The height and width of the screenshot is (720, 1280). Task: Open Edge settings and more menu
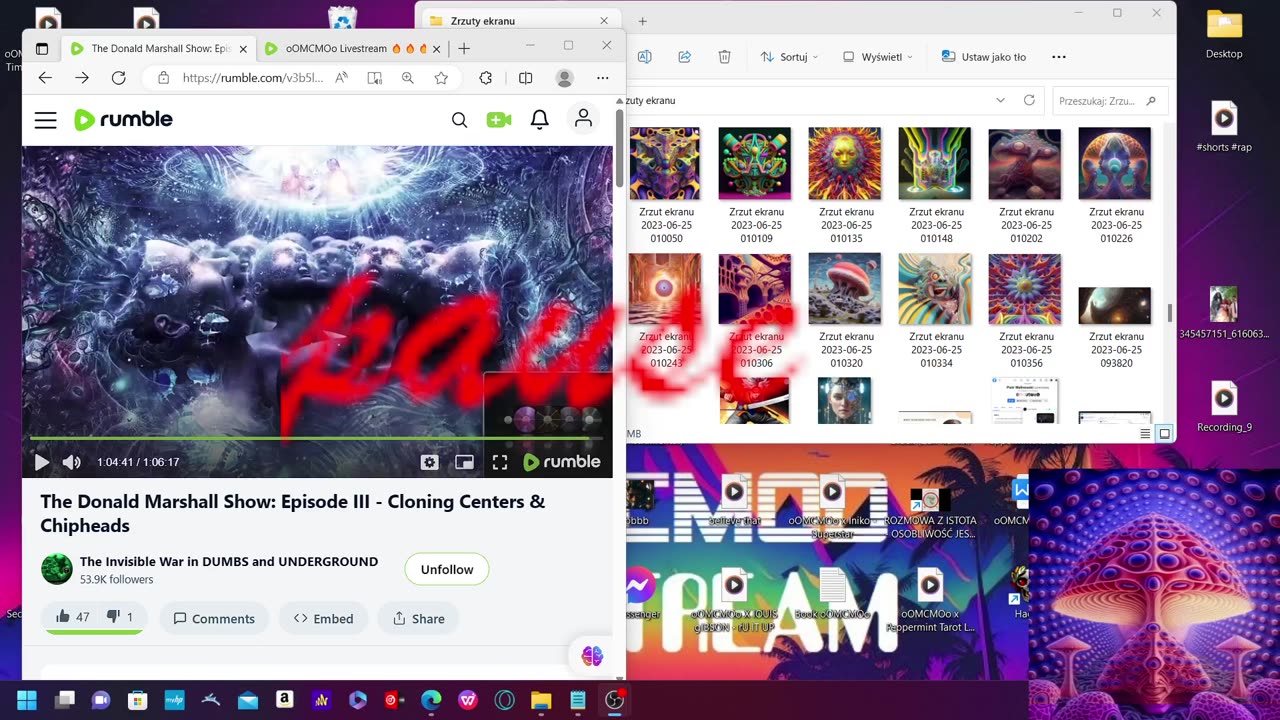point(602,77)
